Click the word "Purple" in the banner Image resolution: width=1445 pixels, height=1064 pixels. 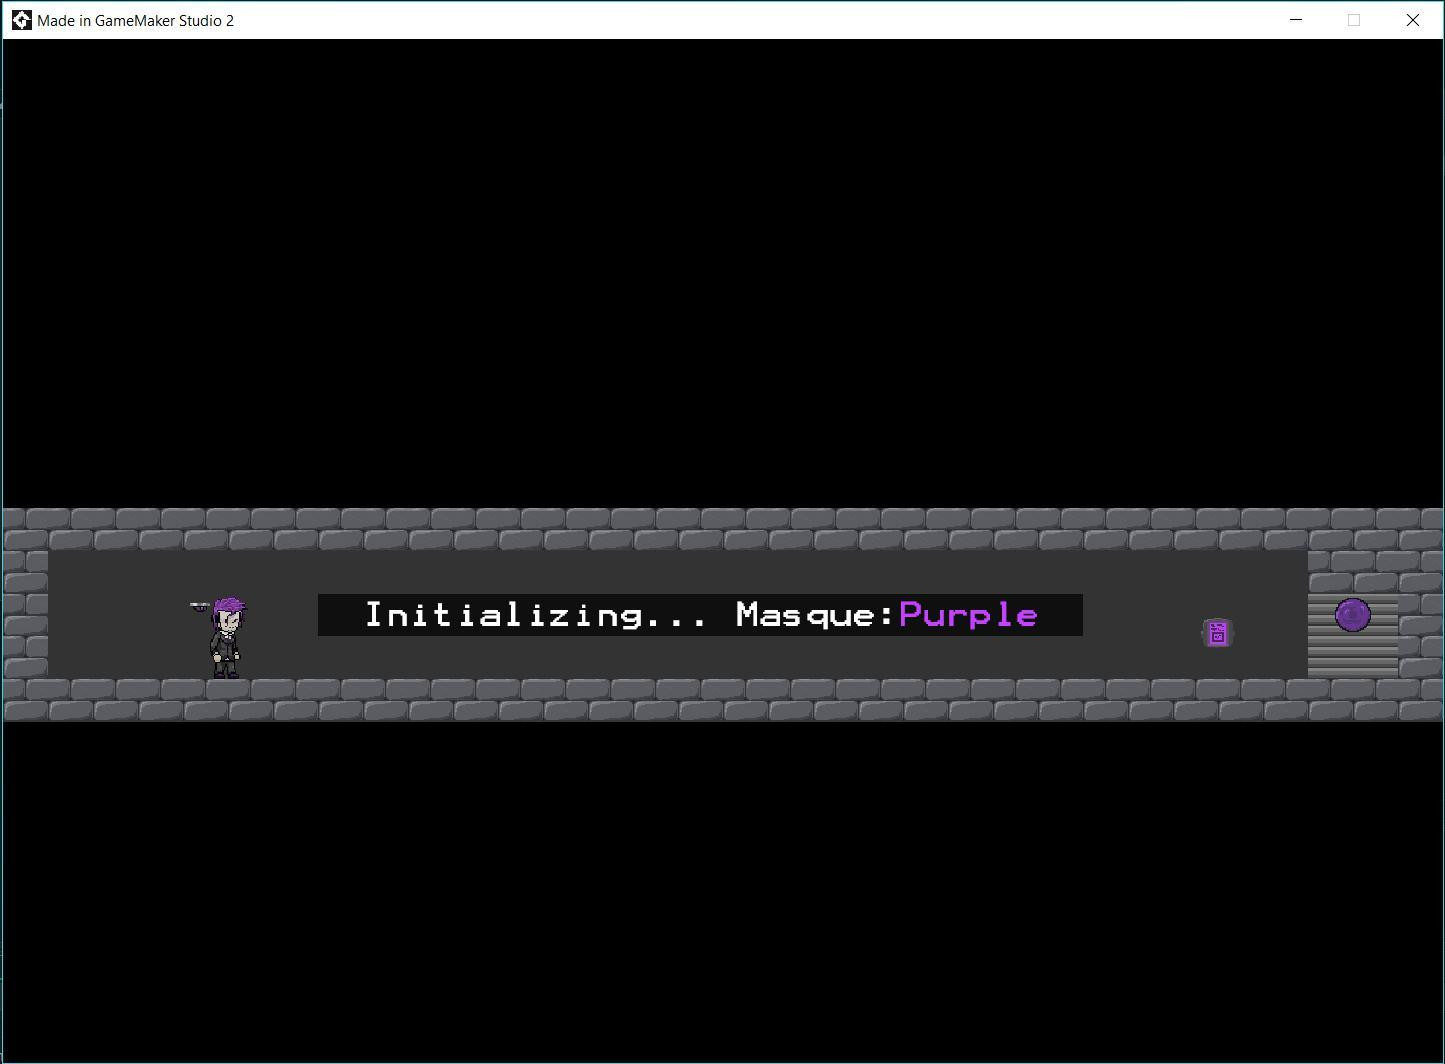(968, 615)
